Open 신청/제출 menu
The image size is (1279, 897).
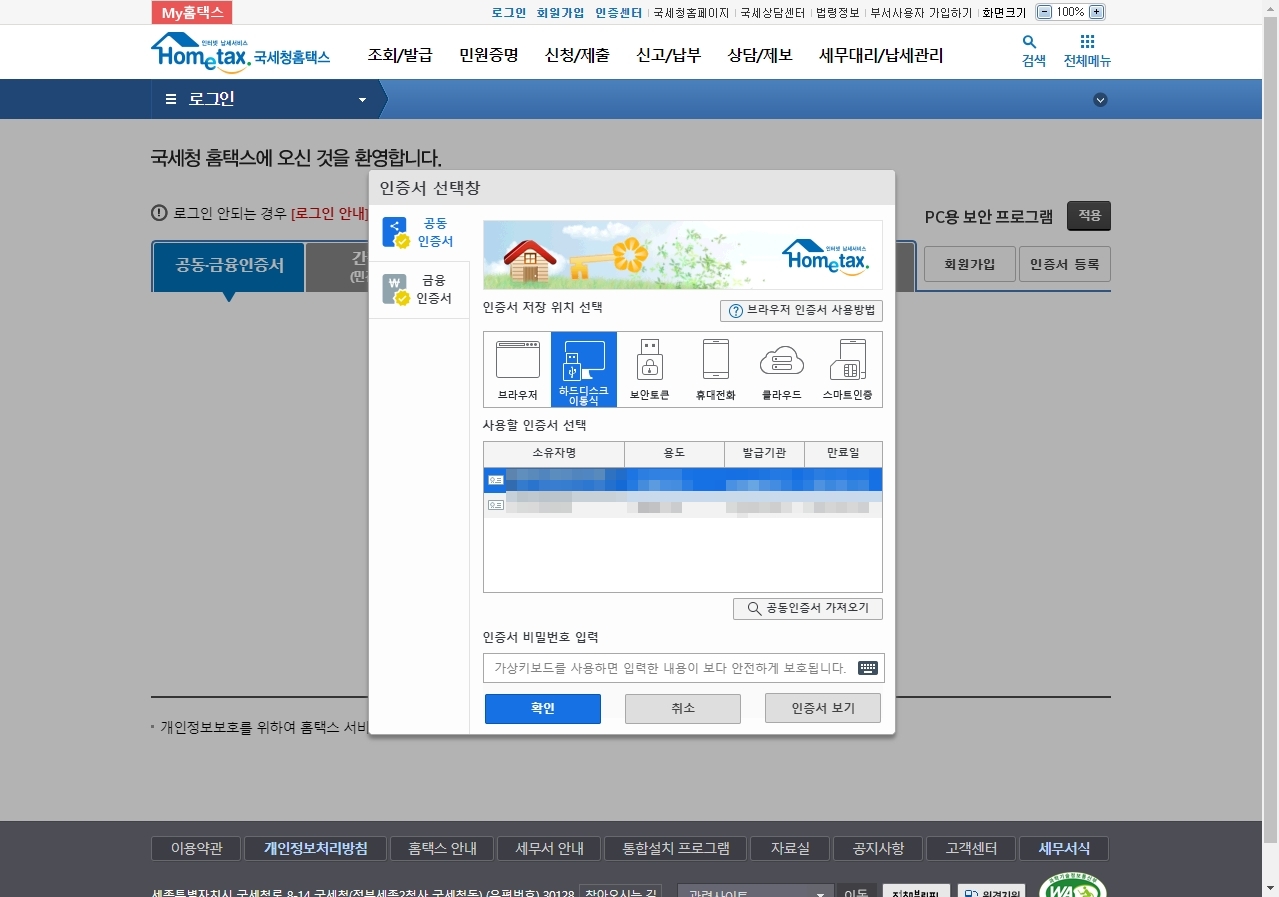[577, 55]
